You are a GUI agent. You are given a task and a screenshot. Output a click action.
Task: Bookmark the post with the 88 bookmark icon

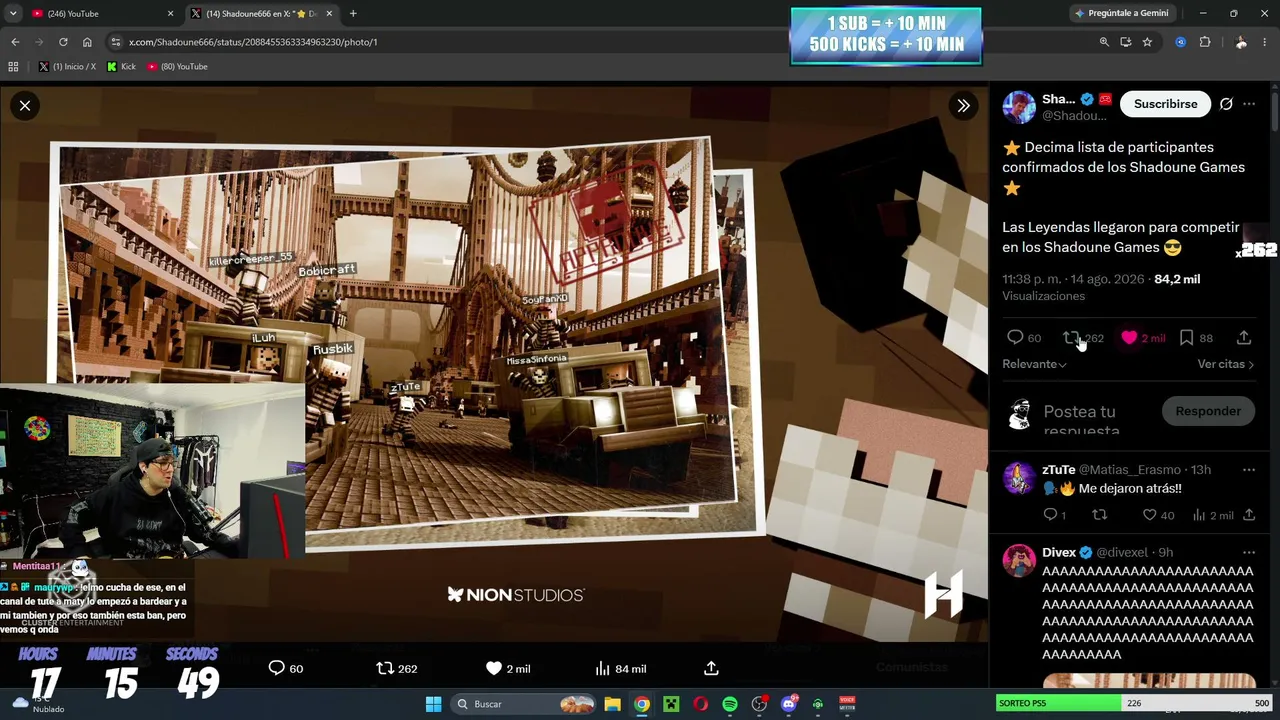point(1186,338)
